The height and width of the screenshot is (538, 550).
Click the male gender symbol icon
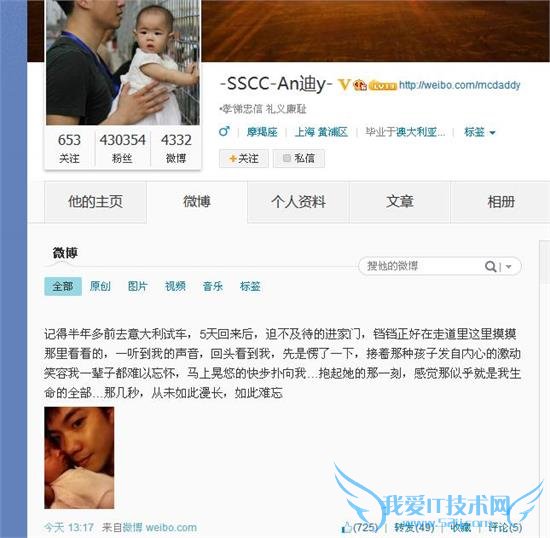pyautogui.click(x=224, y=131)
